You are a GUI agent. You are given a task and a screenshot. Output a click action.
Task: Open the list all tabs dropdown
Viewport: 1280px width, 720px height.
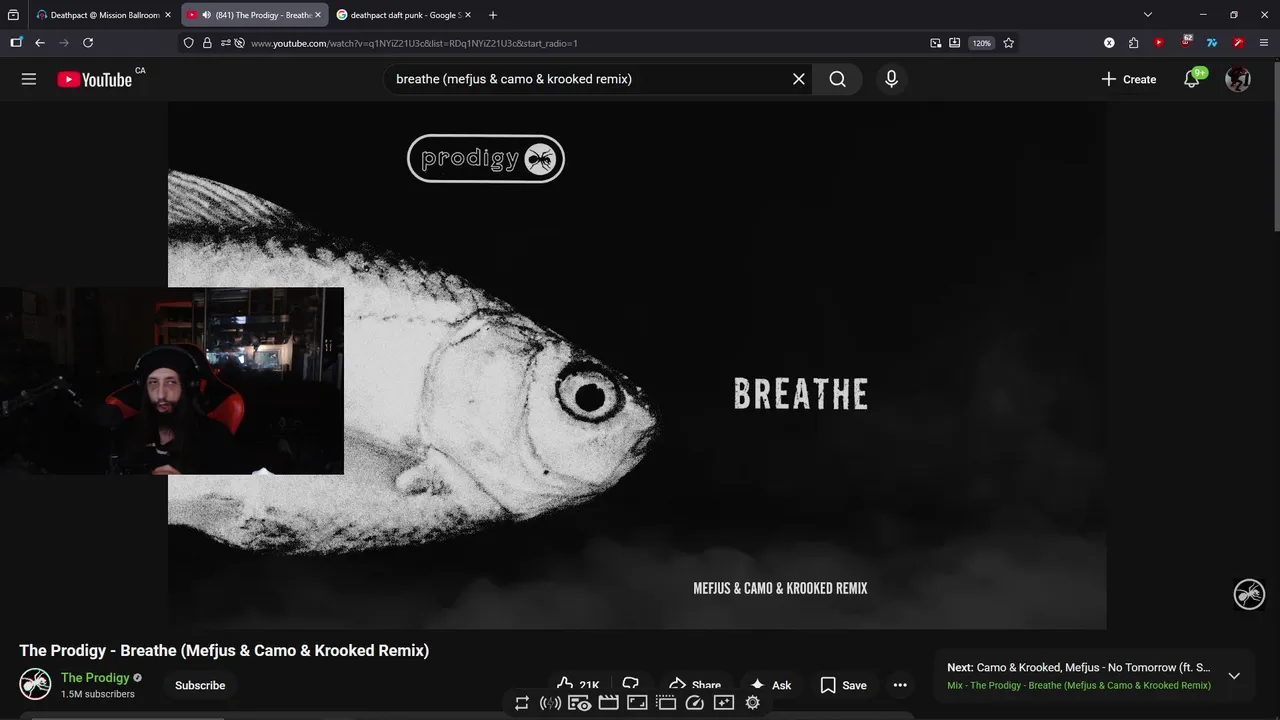tap(1148, 15)
